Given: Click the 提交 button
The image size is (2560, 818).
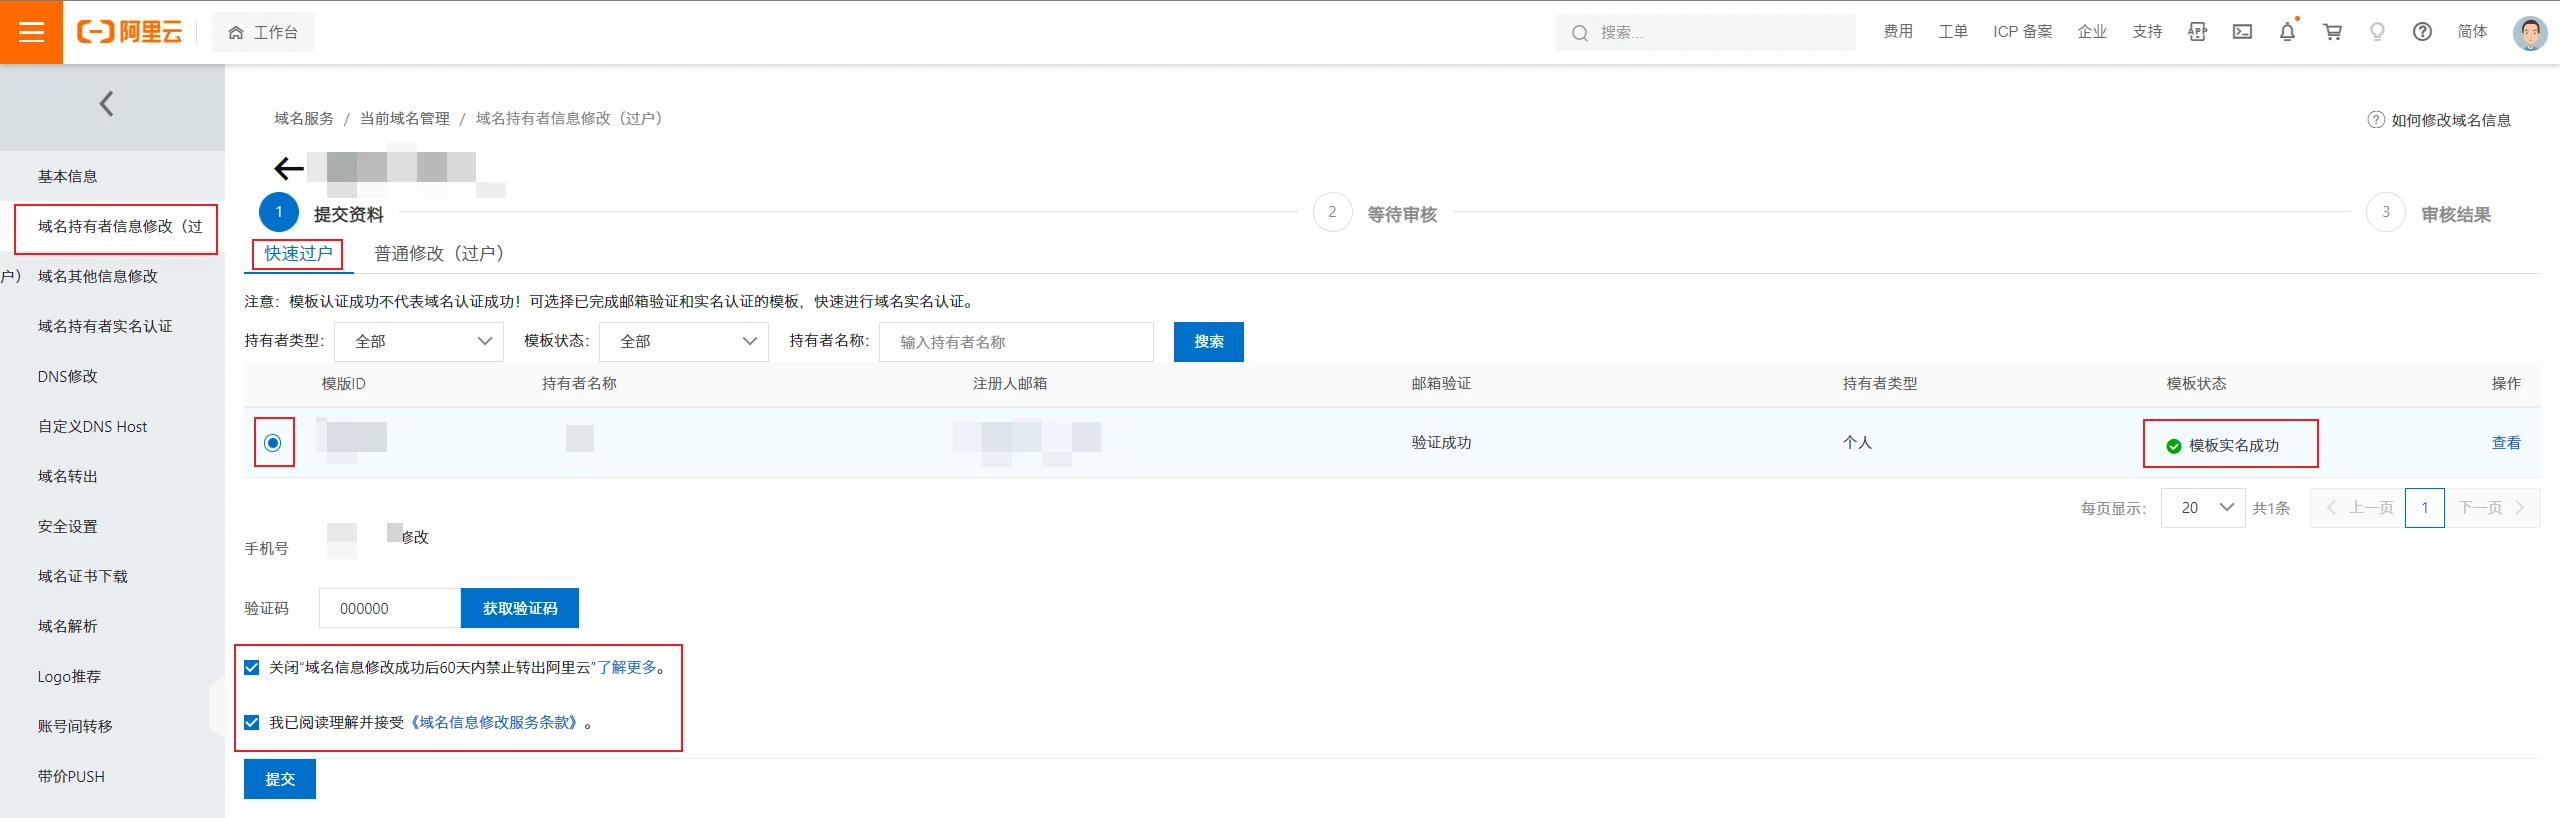Looking at the screenshot, I should (x=280, y=779).
